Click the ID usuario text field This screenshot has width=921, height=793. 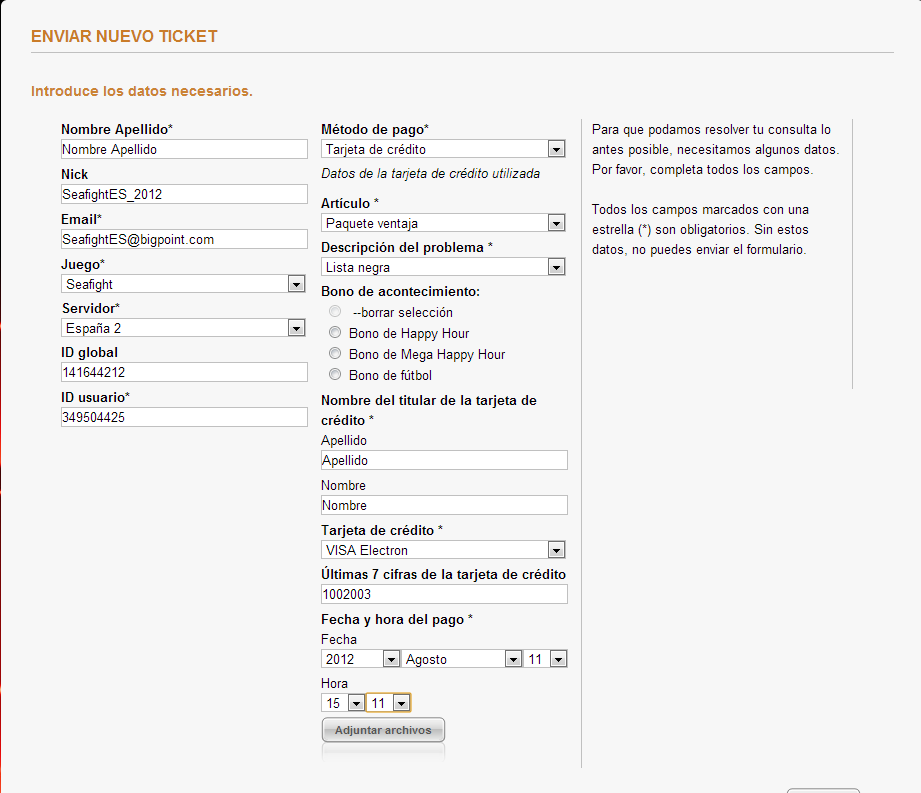point(184,417)
